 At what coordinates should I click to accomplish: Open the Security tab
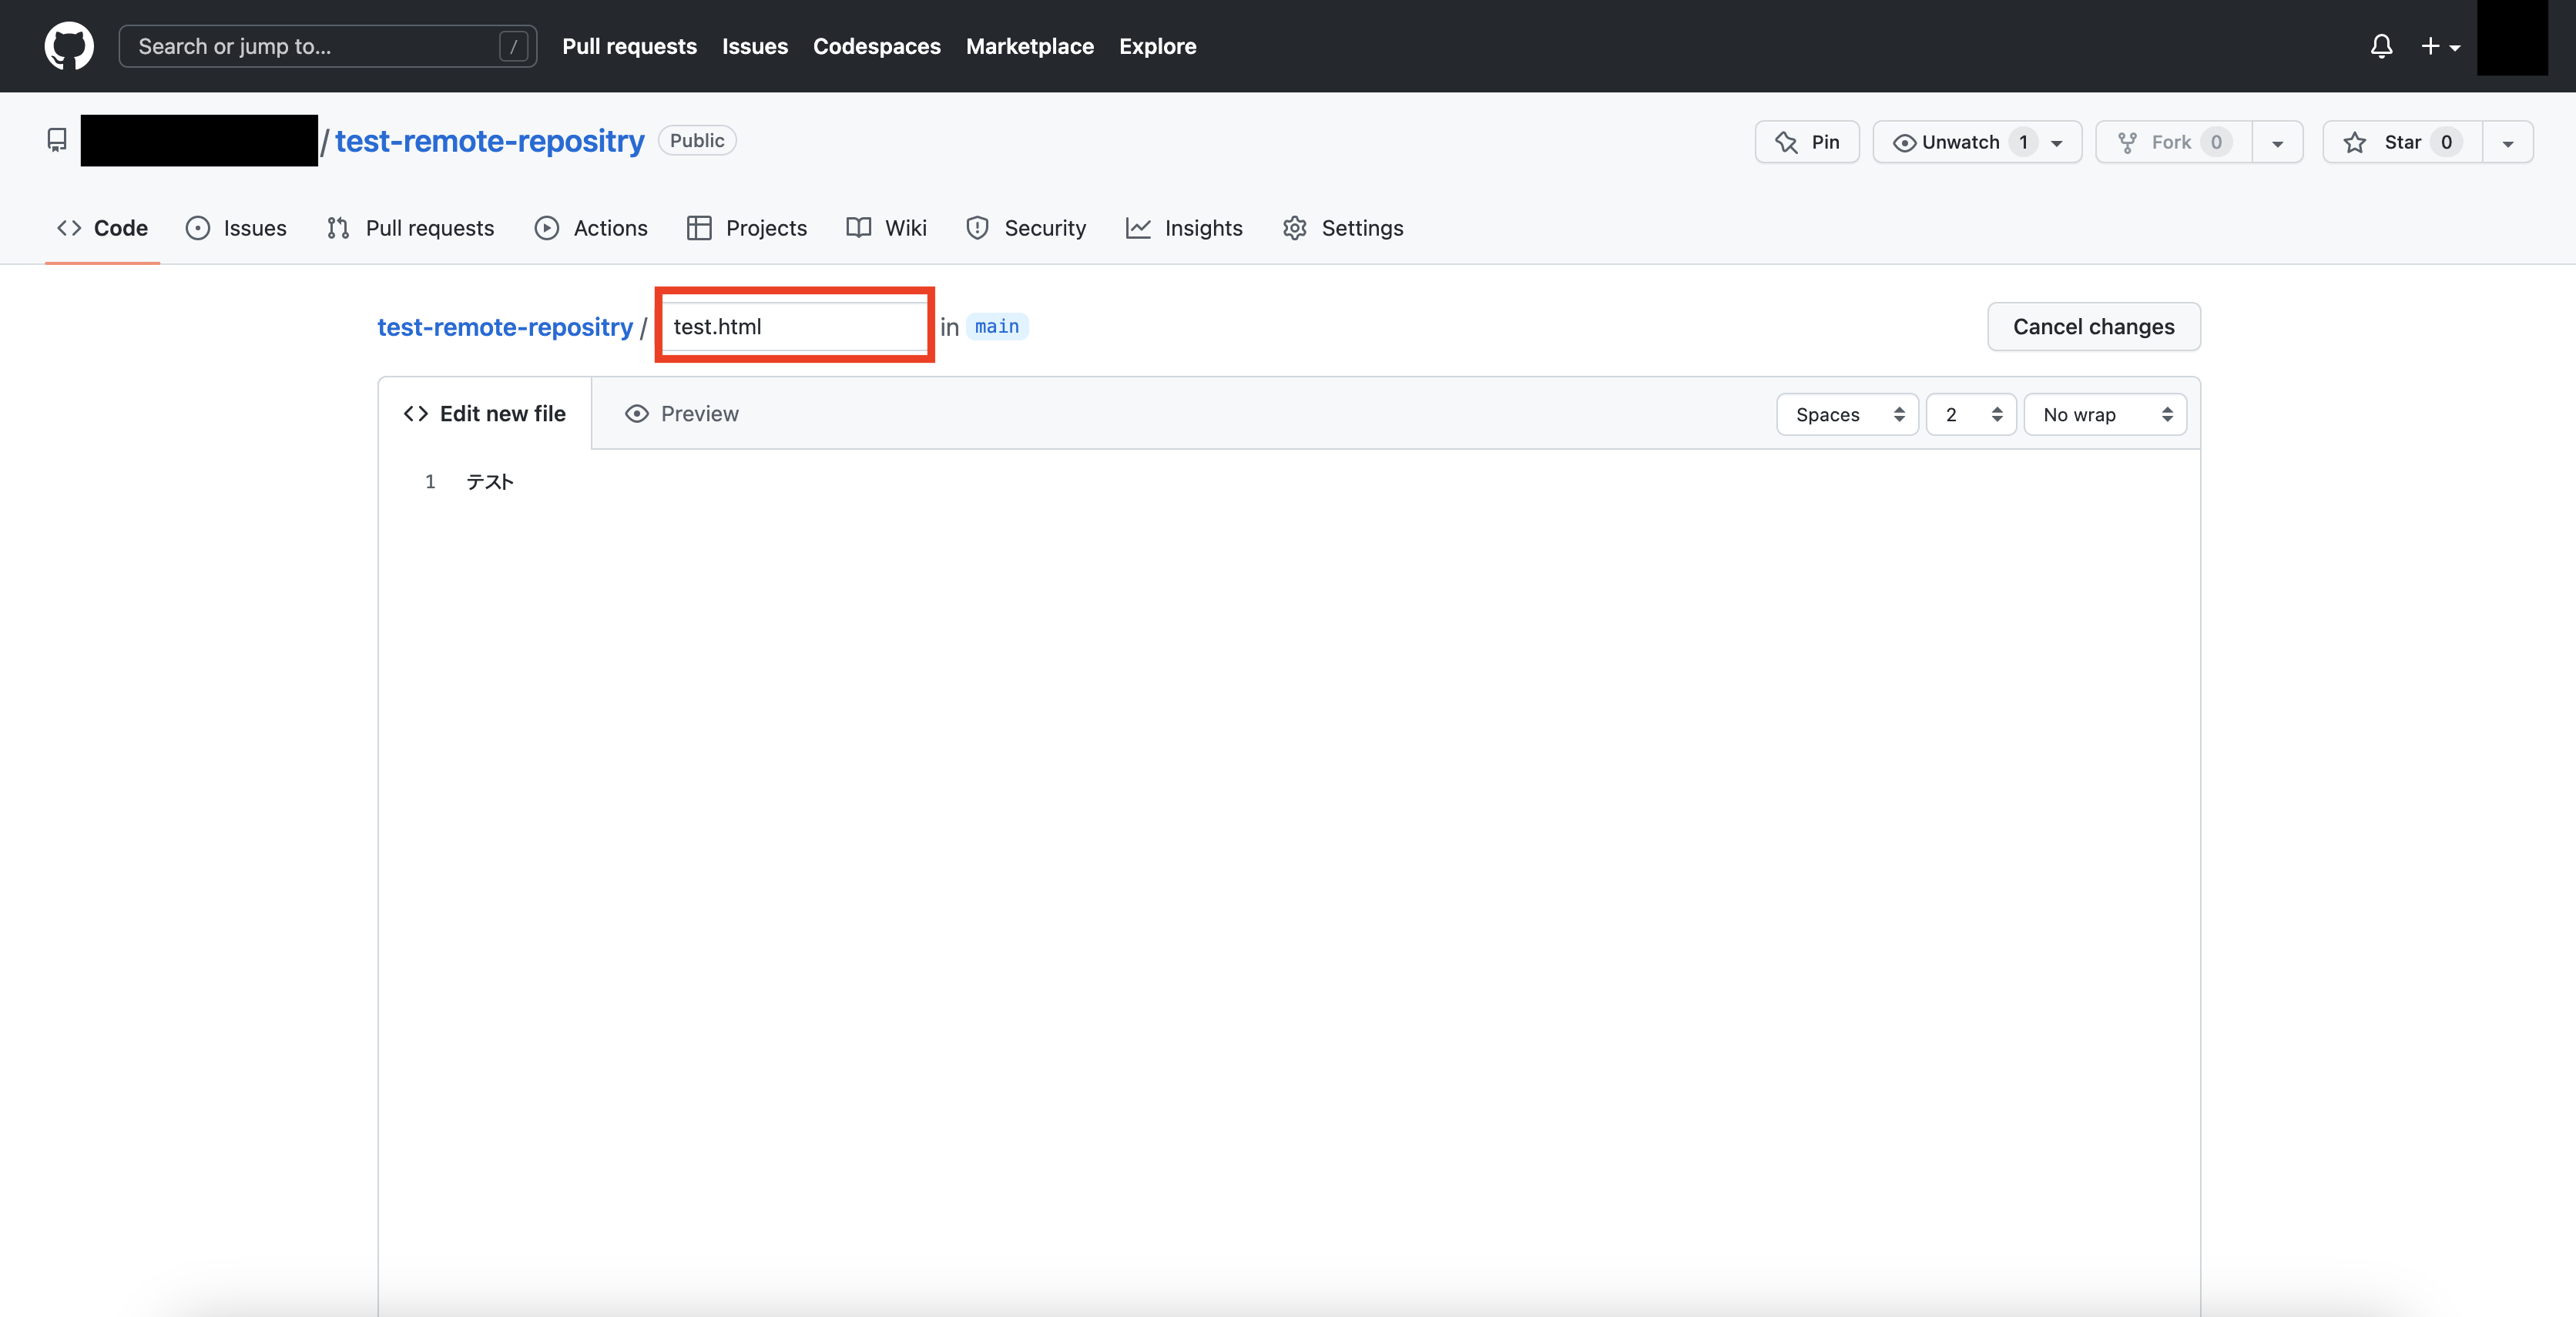1026,228
